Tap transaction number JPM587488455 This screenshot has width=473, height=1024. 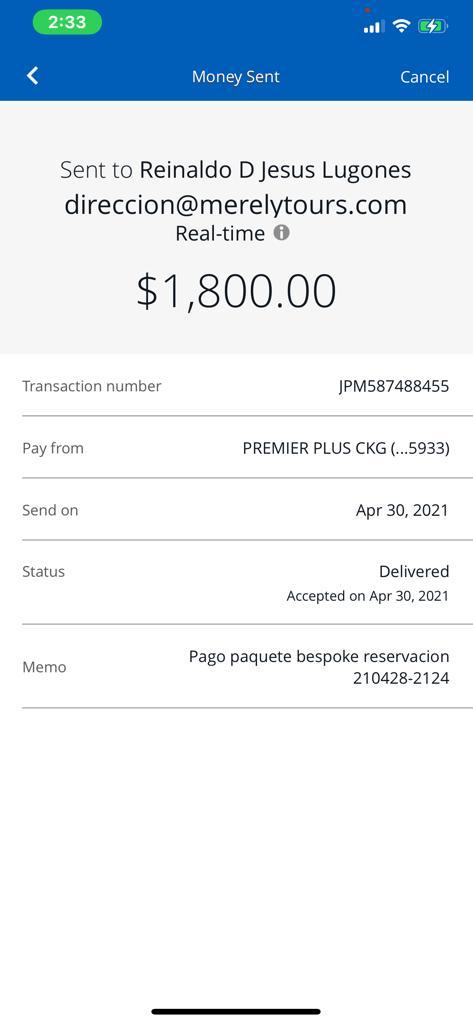(x=394, y=386)
